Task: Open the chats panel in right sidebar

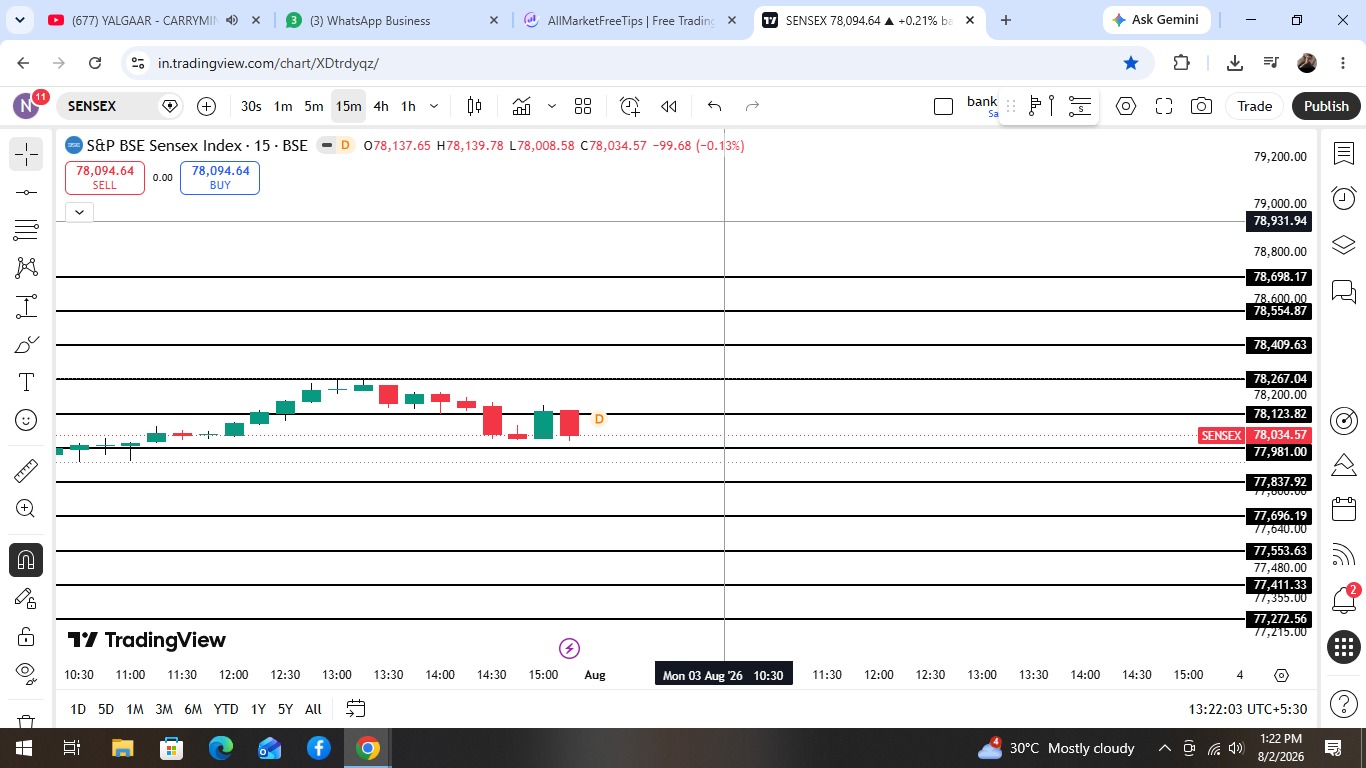Action: [1344, 291]
